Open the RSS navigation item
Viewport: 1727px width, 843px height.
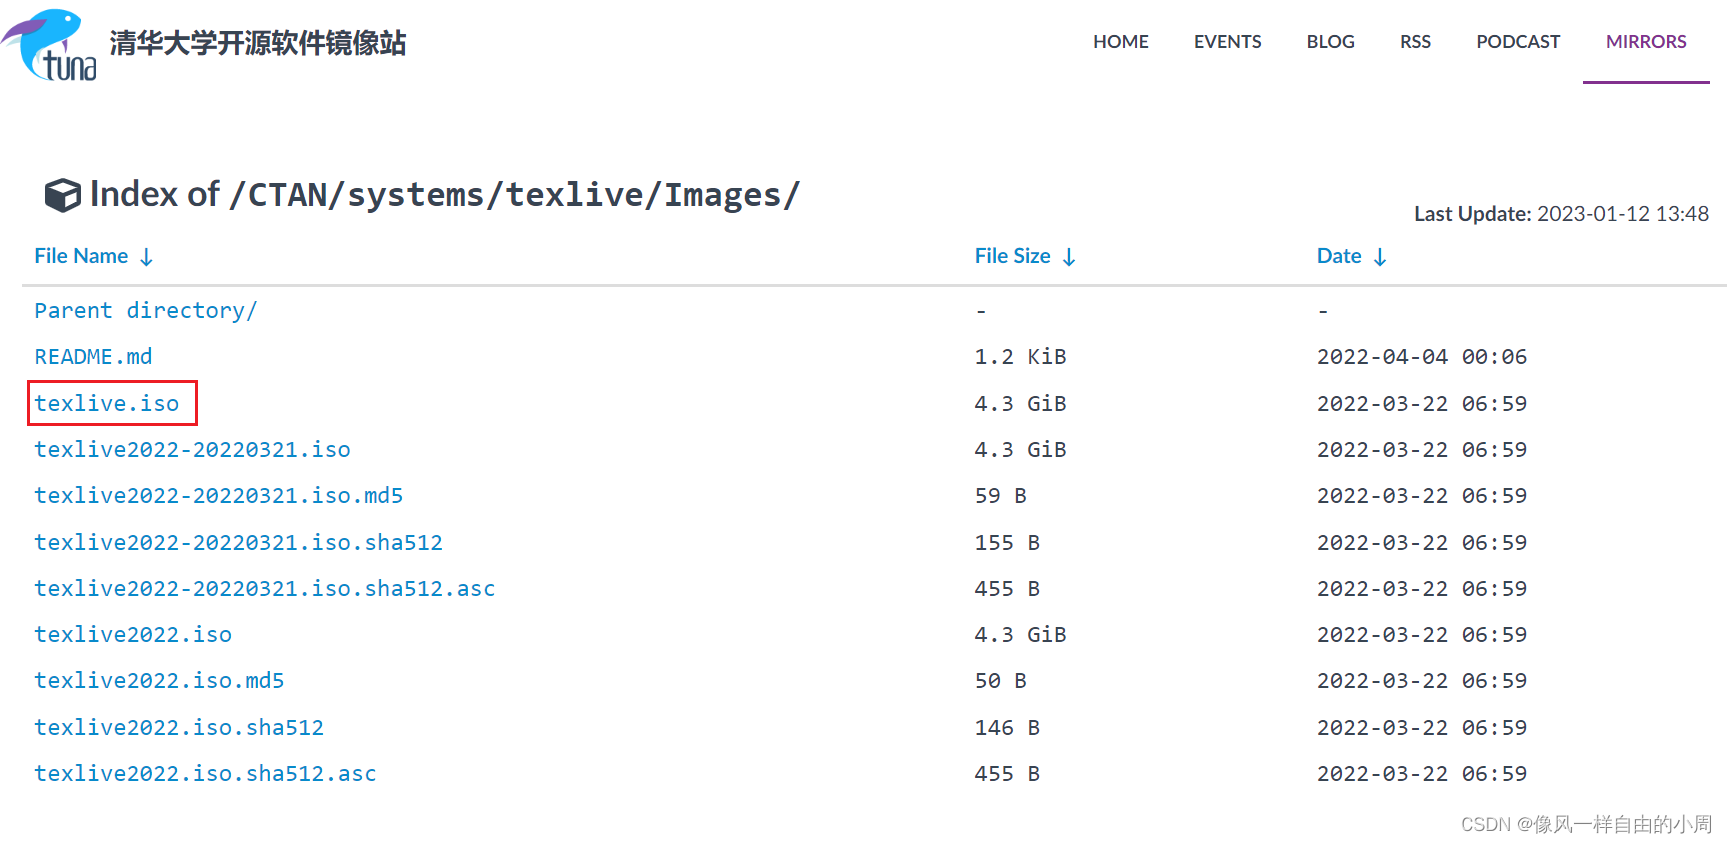tap(1415, 42)
